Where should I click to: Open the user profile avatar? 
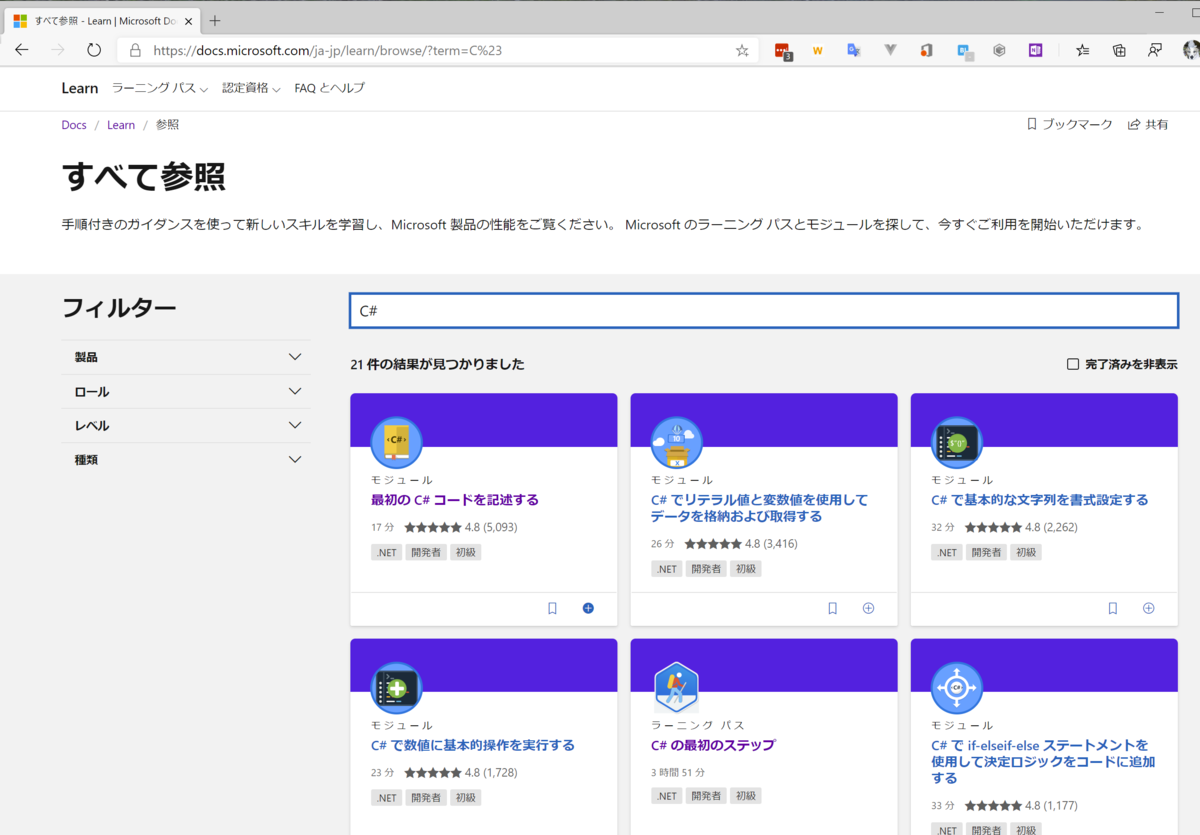[1191, 50]
